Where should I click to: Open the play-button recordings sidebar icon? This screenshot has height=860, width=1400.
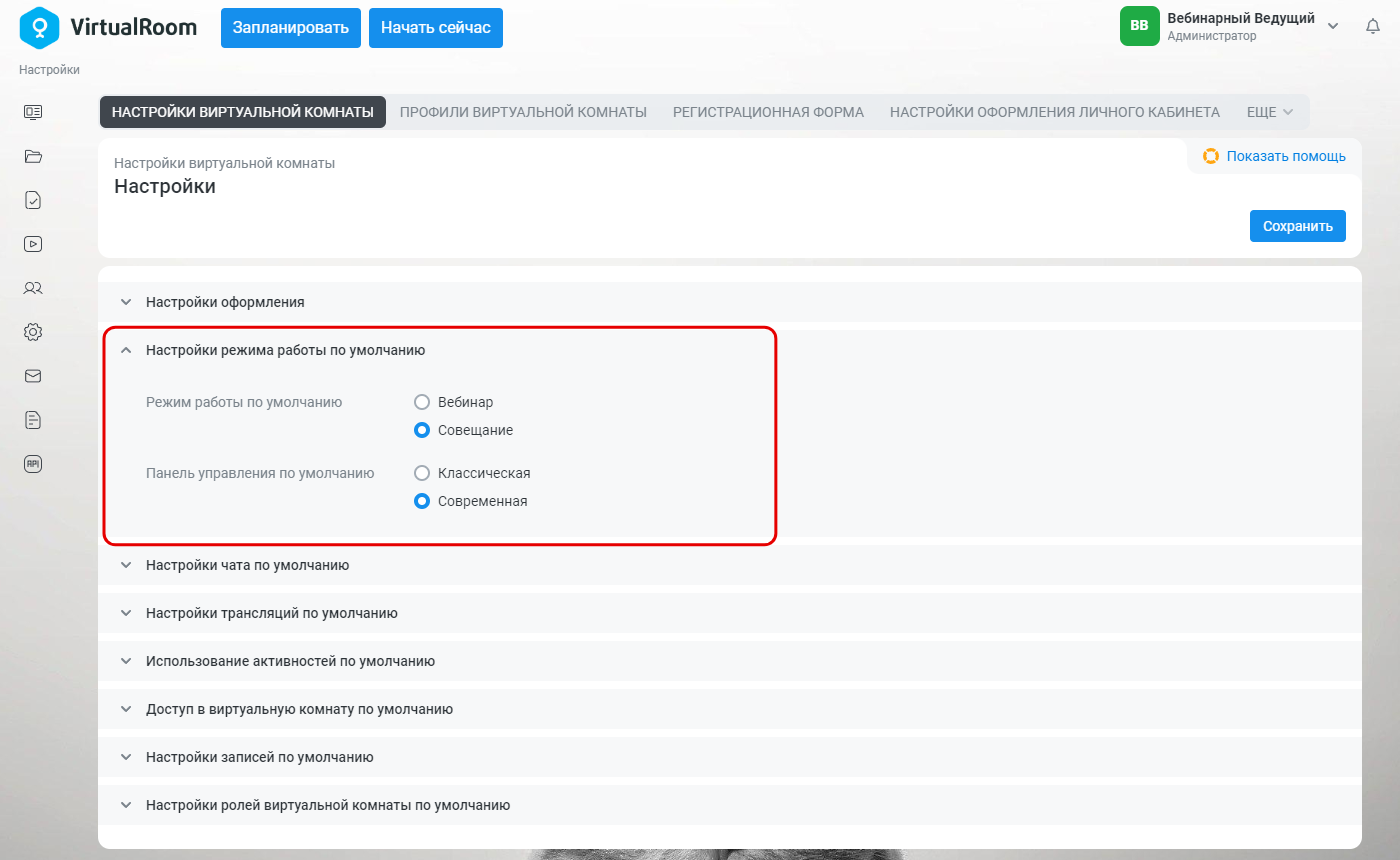click(33, 243)
